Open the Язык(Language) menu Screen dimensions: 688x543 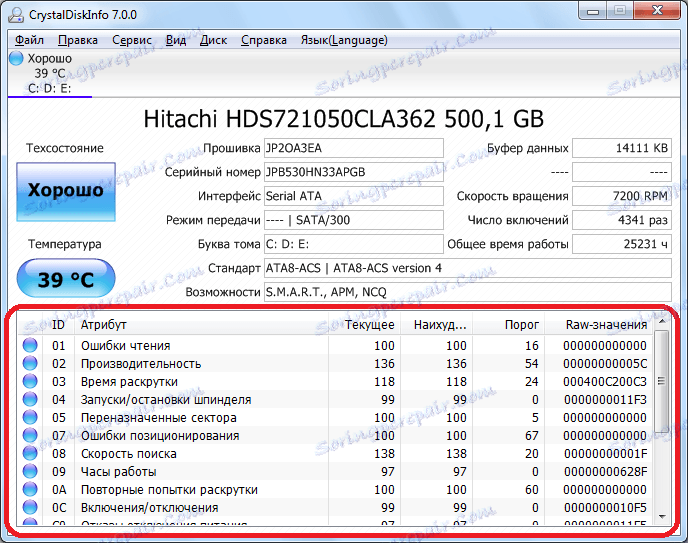pos(344,40)
